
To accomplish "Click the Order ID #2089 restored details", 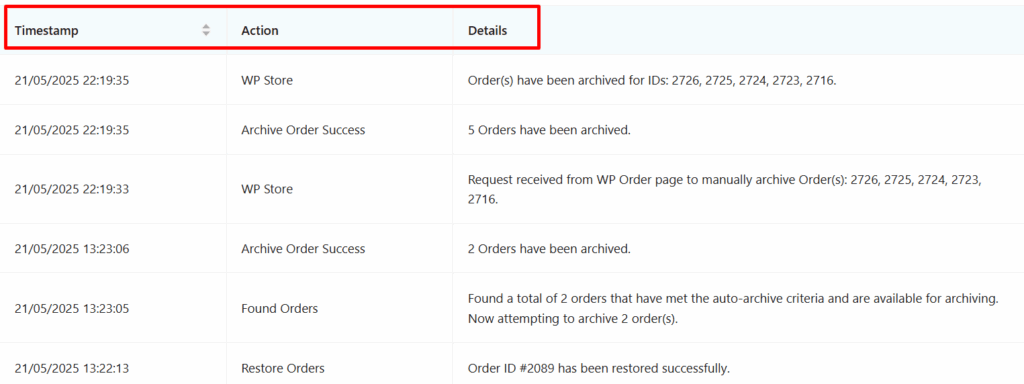I will (x=598, y=368).
